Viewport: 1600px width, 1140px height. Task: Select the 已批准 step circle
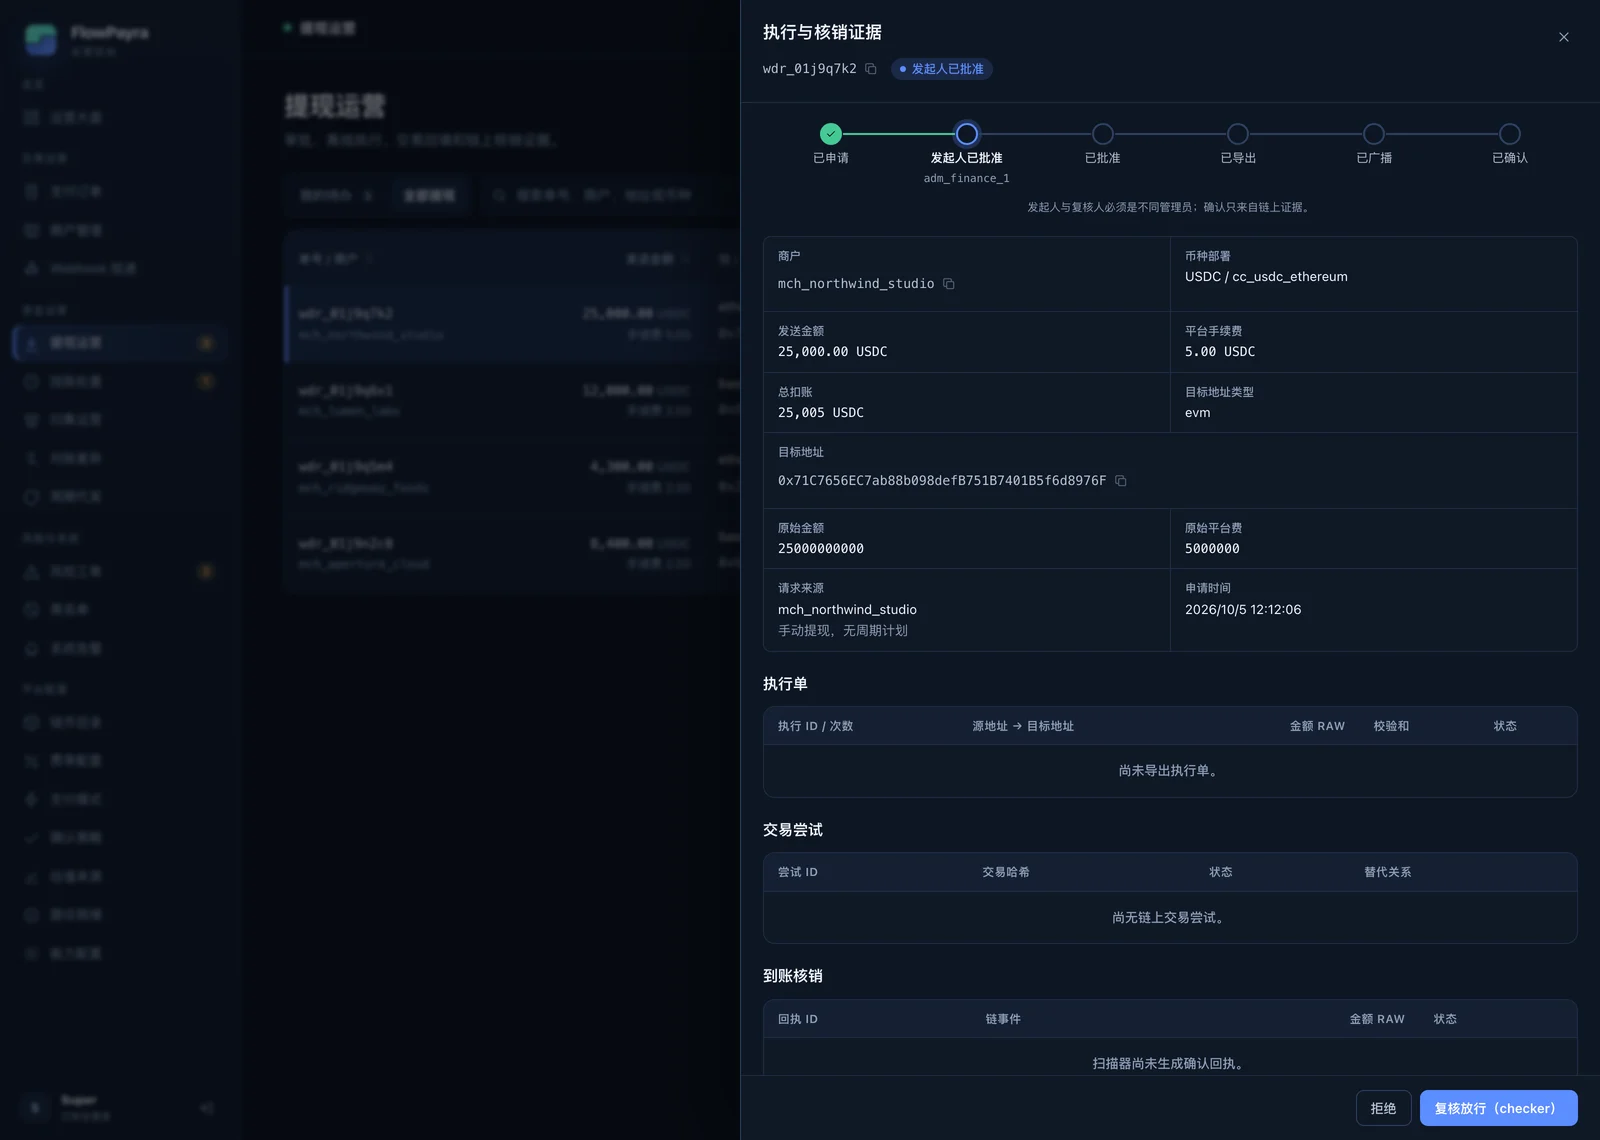pyautogui.click(x=1102, y=134)
